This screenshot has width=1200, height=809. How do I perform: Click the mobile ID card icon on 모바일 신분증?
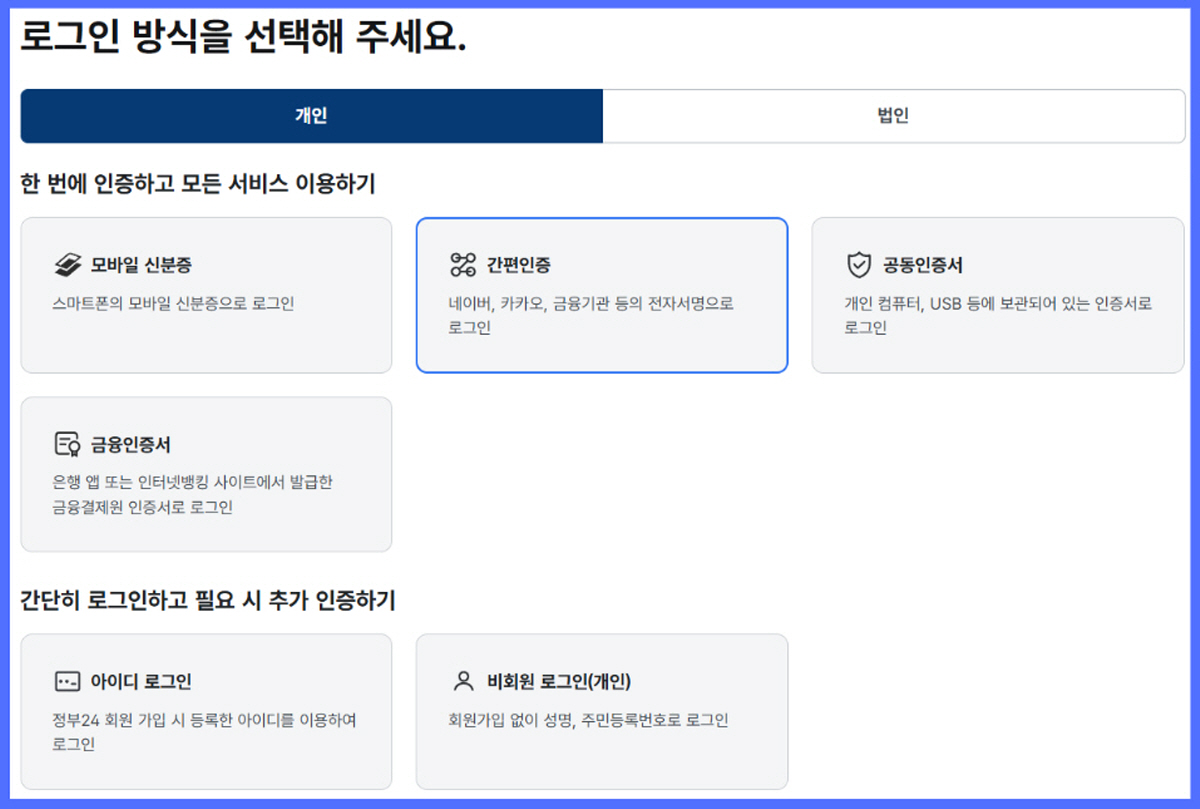click(x=69, y=262)
